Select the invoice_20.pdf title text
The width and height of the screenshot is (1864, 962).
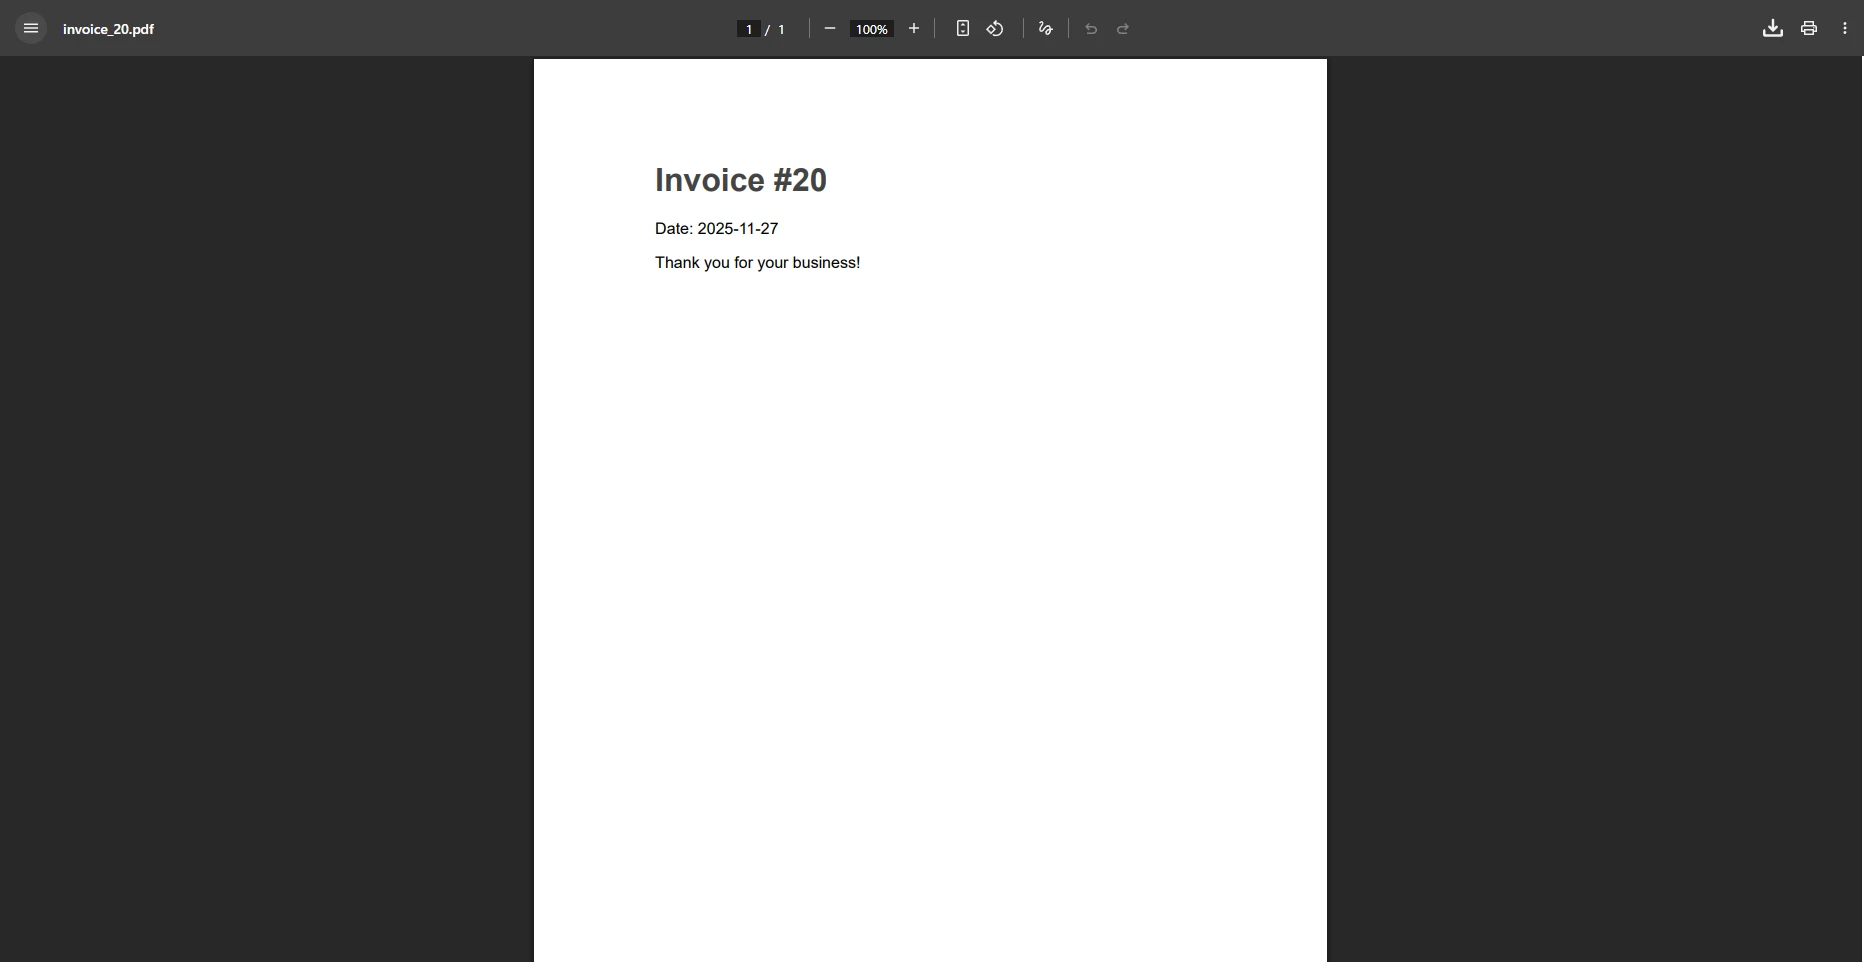click(108, 29)
